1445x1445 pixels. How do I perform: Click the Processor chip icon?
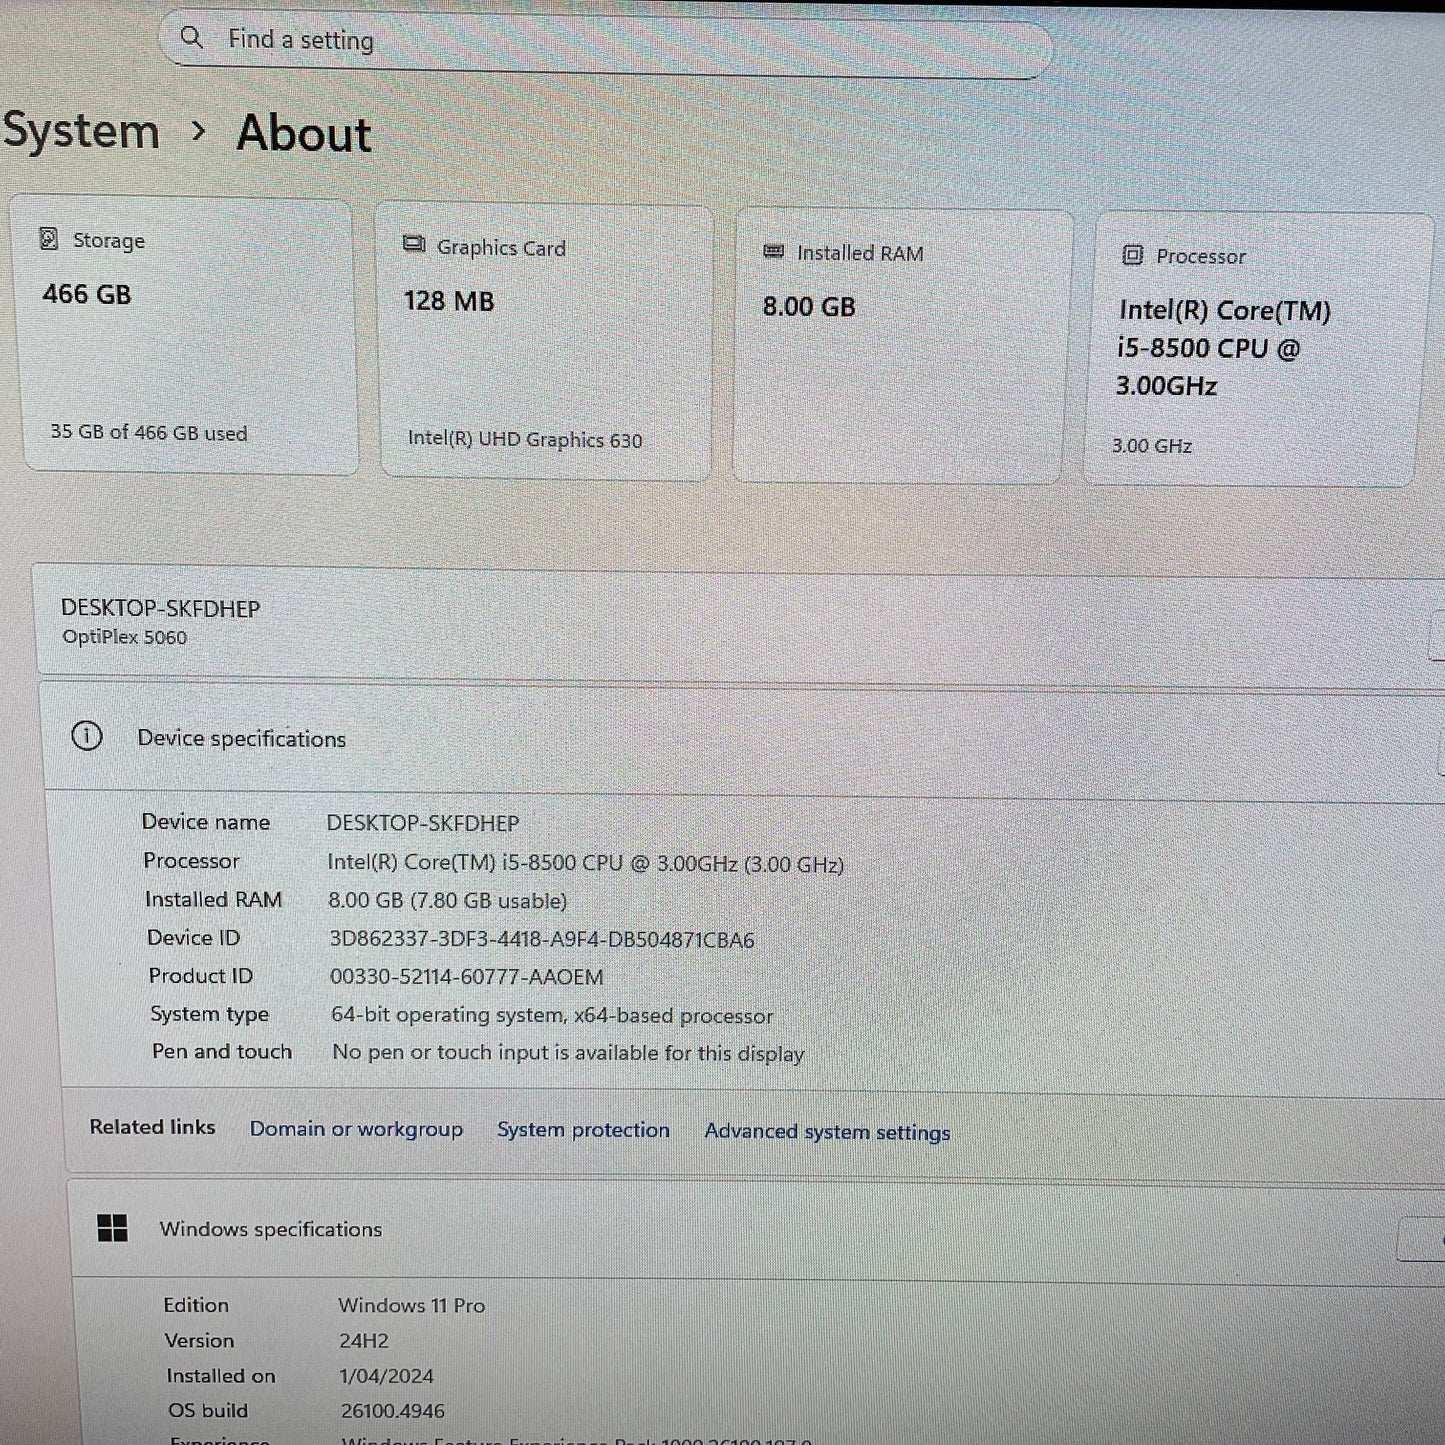(x=1131, y=256)
